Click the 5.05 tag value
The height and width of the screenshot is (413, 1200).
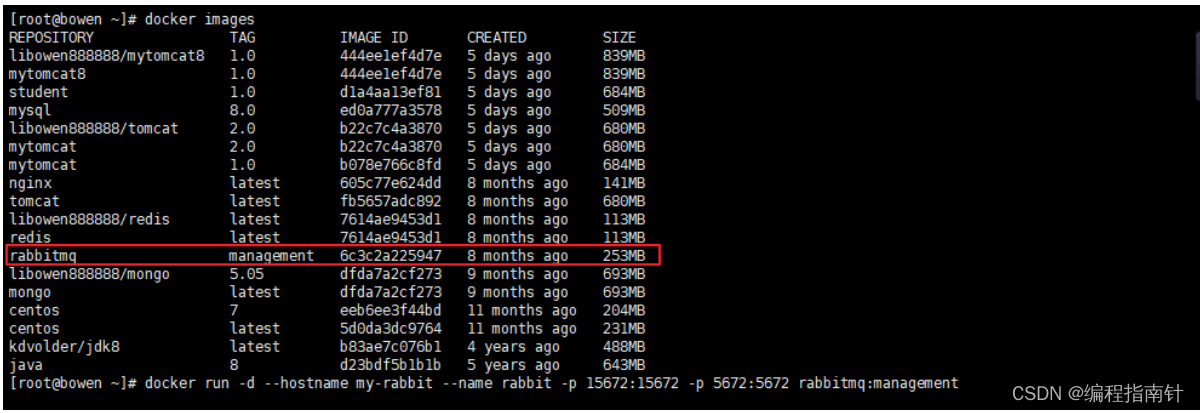pyautogui.click(x=246, y=274)
